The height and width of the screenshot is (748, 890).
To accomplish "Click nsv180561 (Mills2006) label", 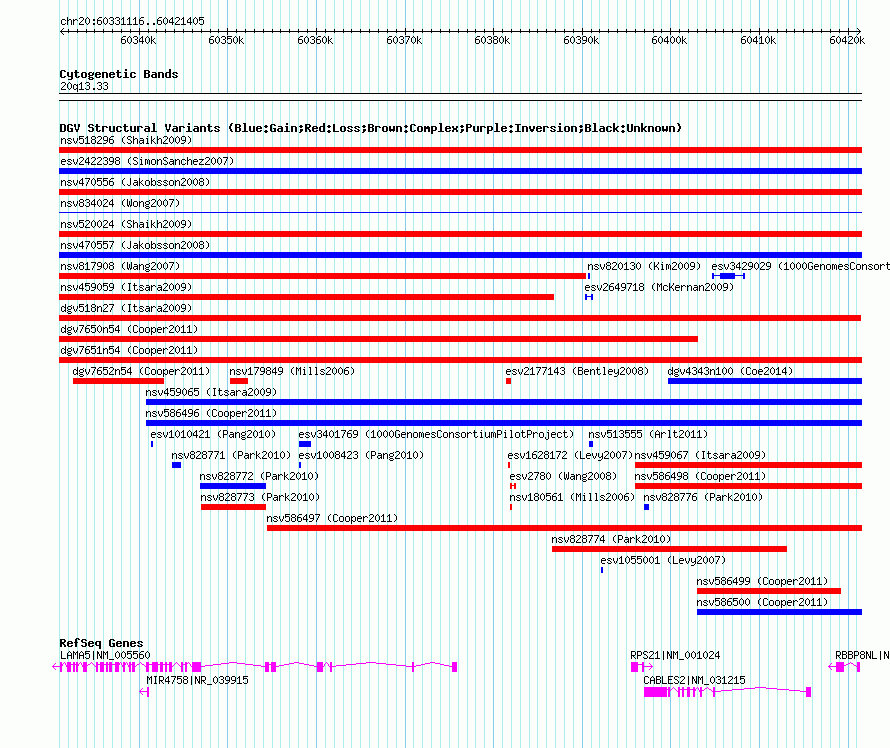I will (x=572, y=497).
